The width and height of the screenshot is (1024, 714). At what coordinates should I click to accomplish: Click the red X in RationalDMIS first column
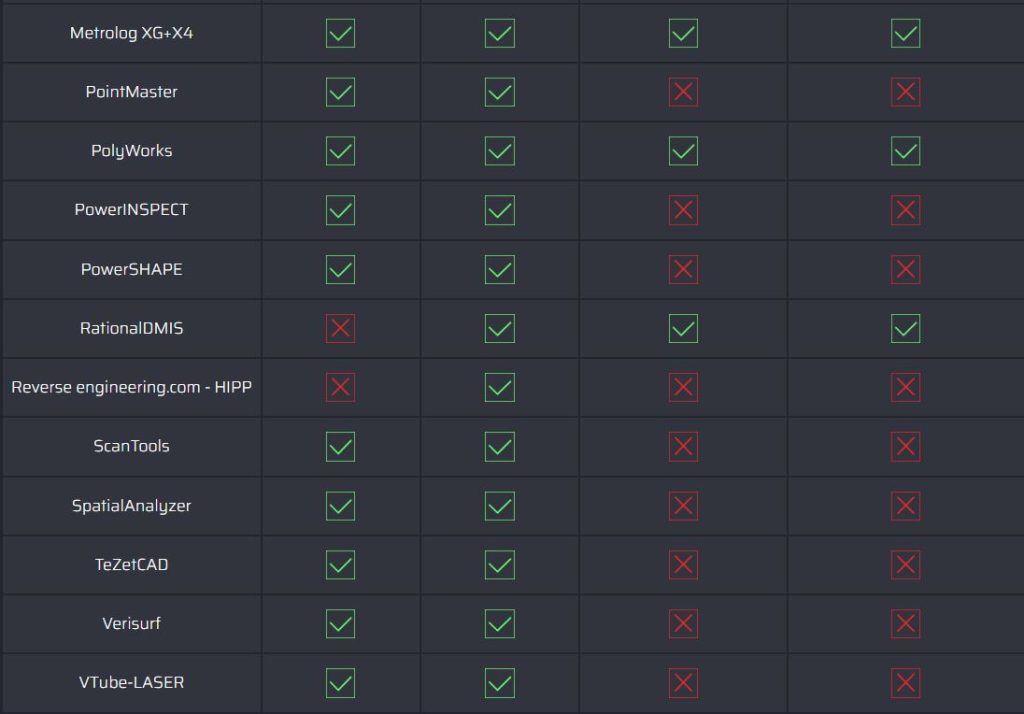coord(340,328)
